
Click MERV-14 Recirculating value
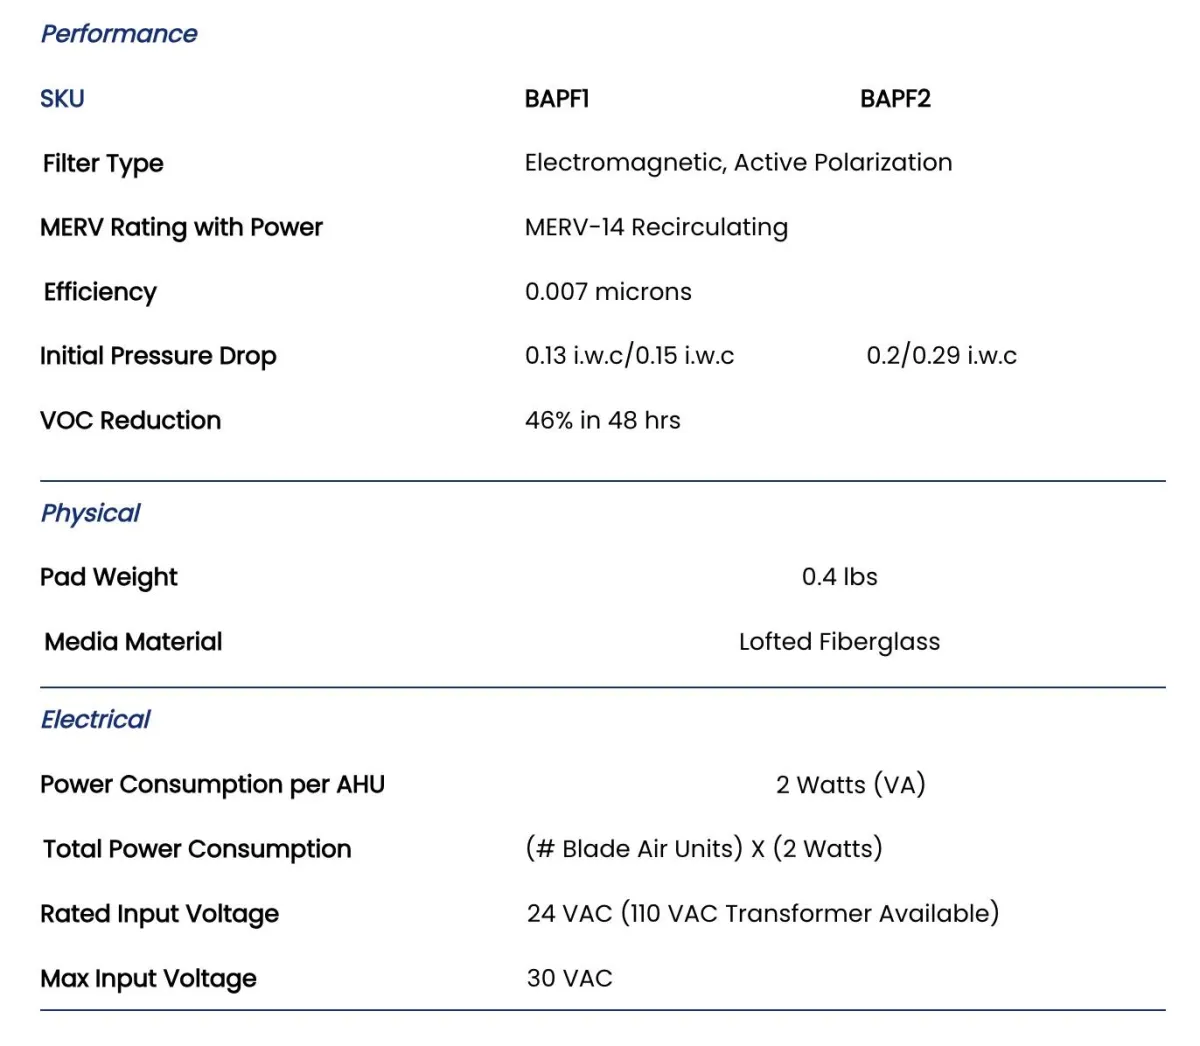[x=656, y=228]
